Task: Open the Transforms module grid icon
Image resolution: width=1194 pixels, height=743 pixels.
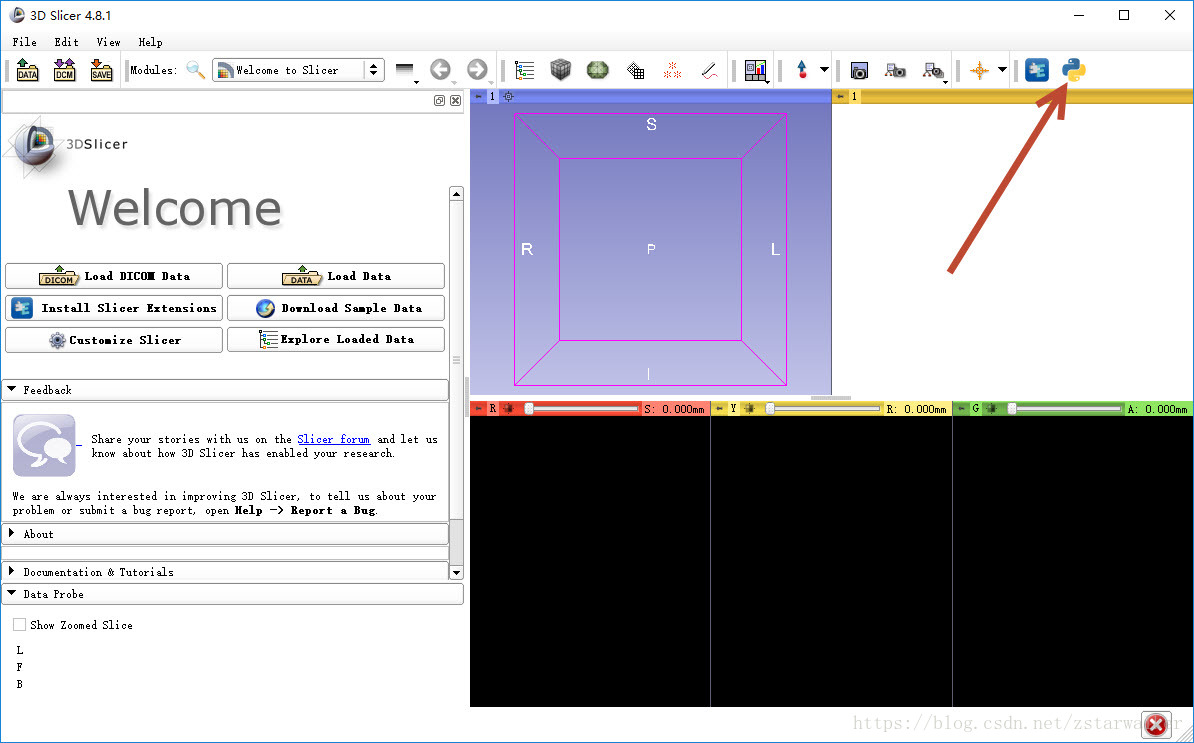Action: 636,71
